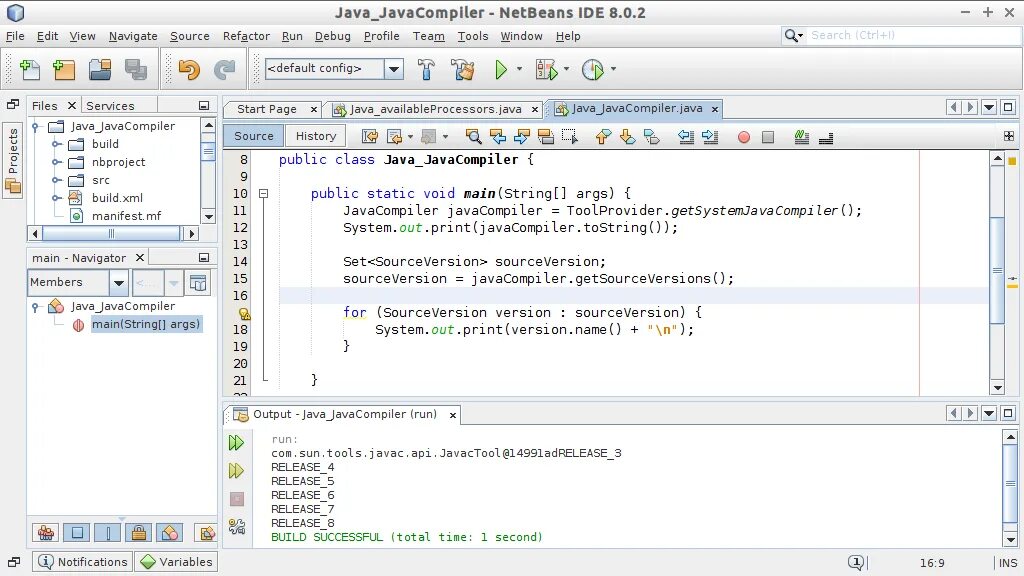Click the Open Project toolbar icon
This screenshot has height=576, width=1024.
coord(100,69)
